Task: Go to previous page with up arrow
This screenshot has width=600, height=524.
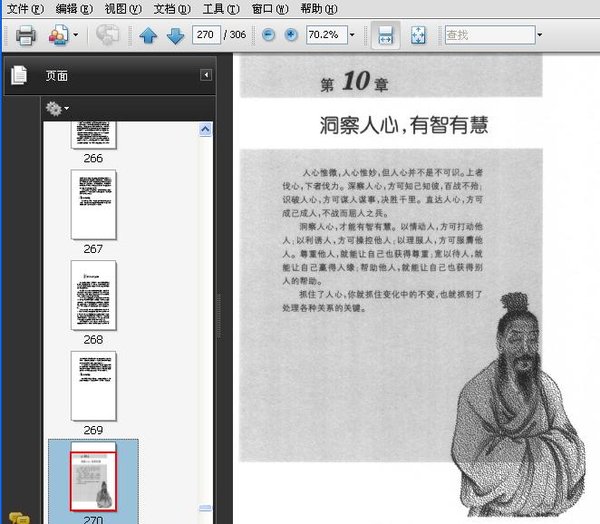Action: coord(148,36)
